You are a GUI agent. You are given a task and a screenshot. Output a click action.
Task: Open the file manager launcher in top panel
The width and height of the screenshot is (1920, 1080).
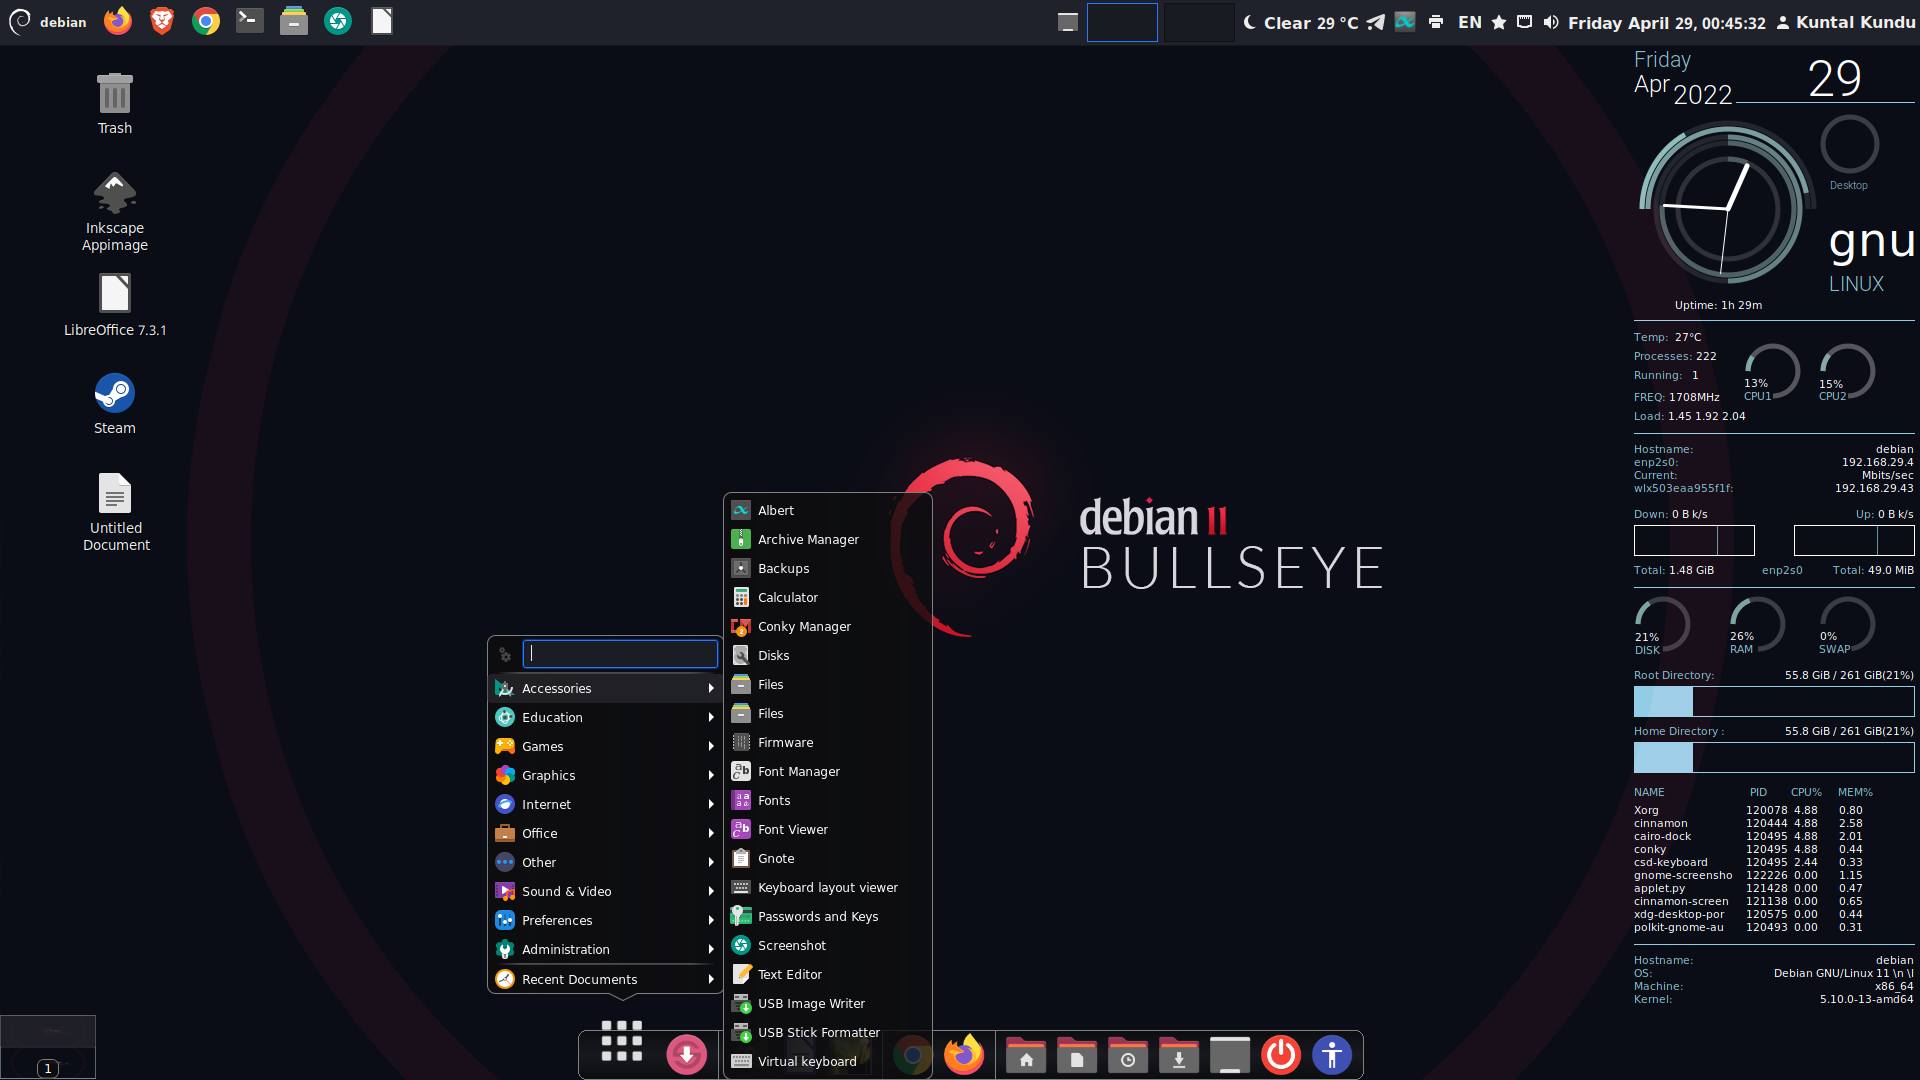click(x=294, y=21)
